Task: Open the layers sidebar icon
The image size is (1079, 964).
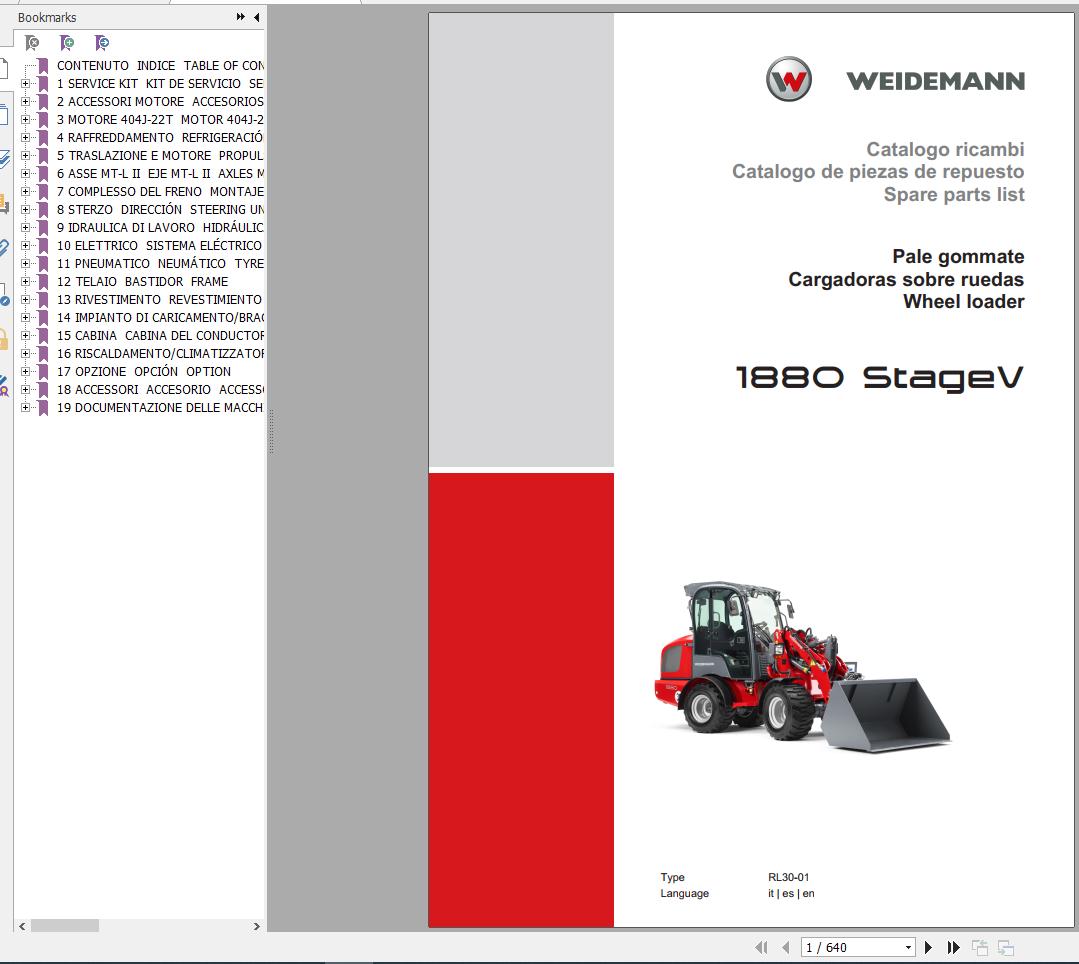Action: [x=4, y=160]
